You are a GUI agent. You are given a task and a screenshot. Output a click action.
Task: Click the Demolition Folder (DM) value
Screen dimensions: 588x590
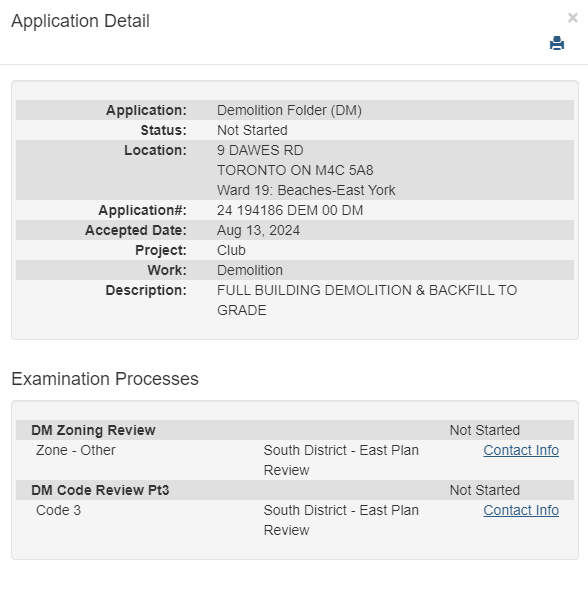(289, 110)
